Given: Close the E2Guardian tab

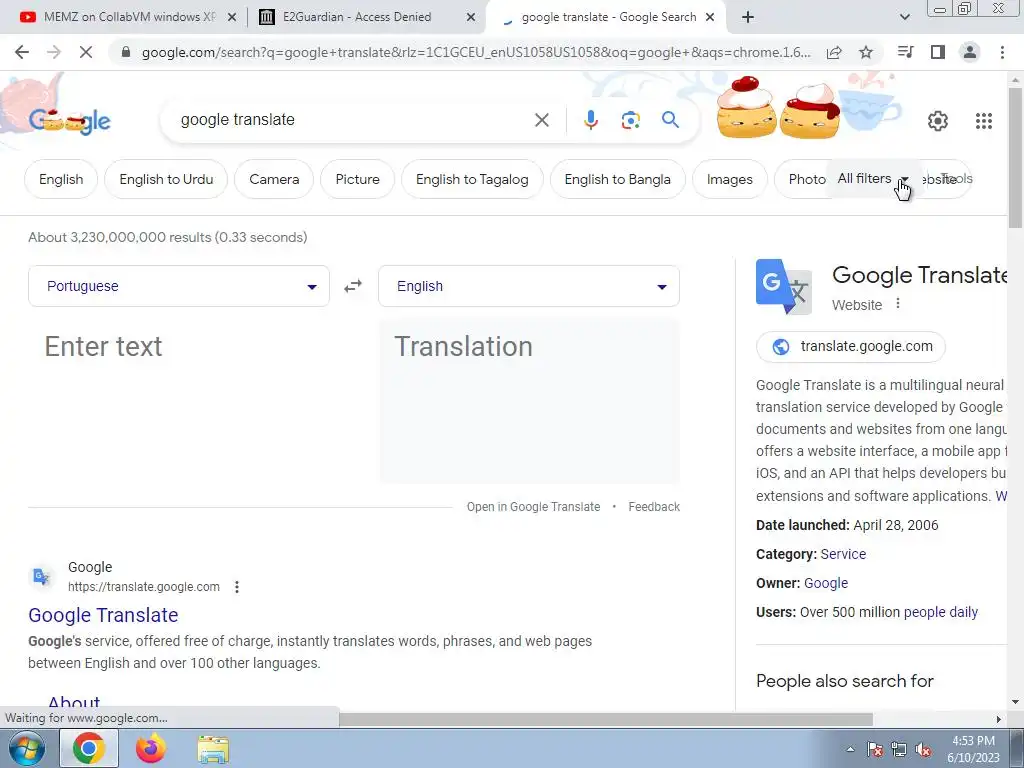Looking at the screenshot, I should [471, 18].
